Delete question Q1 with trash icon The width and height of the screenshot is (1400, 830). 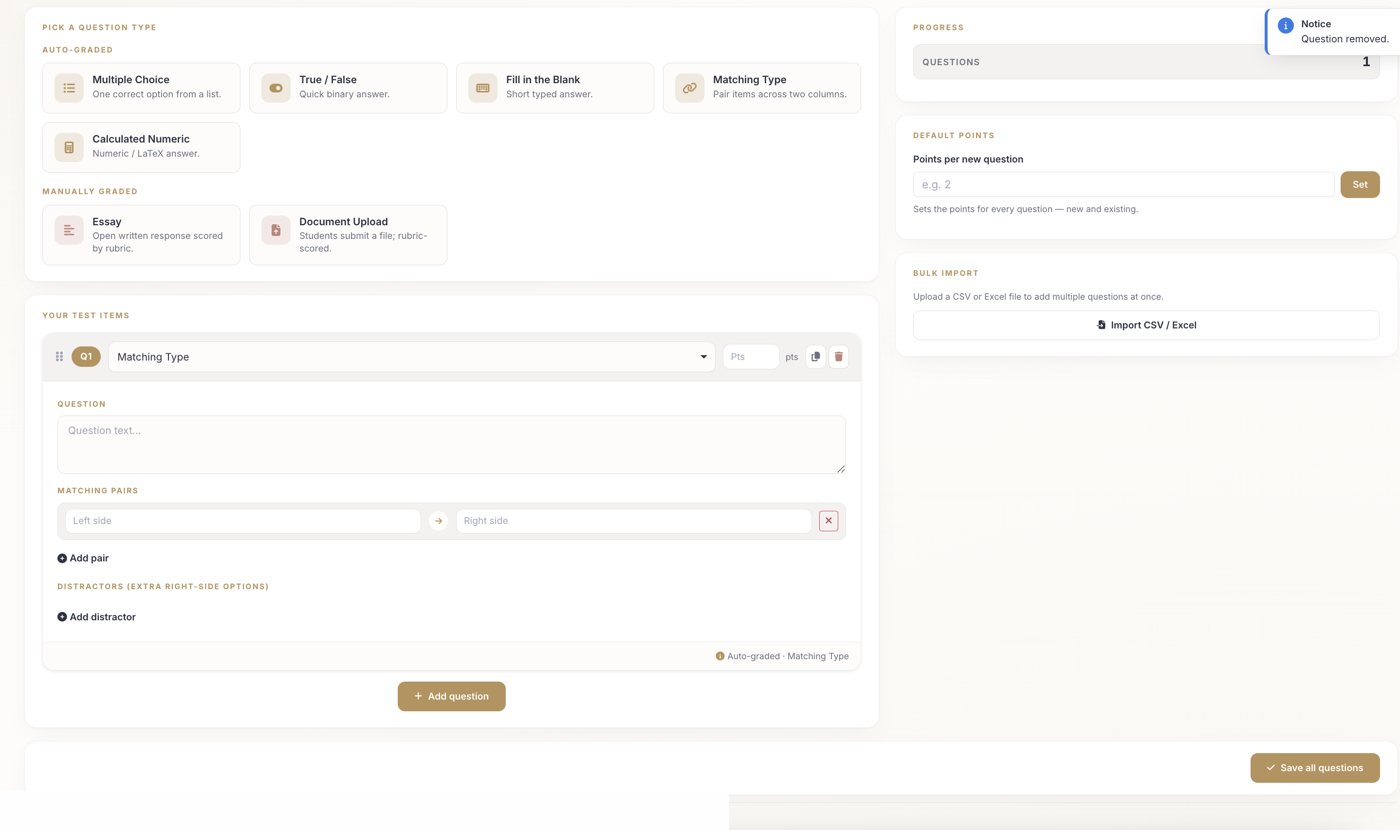[x=839, y=357]
